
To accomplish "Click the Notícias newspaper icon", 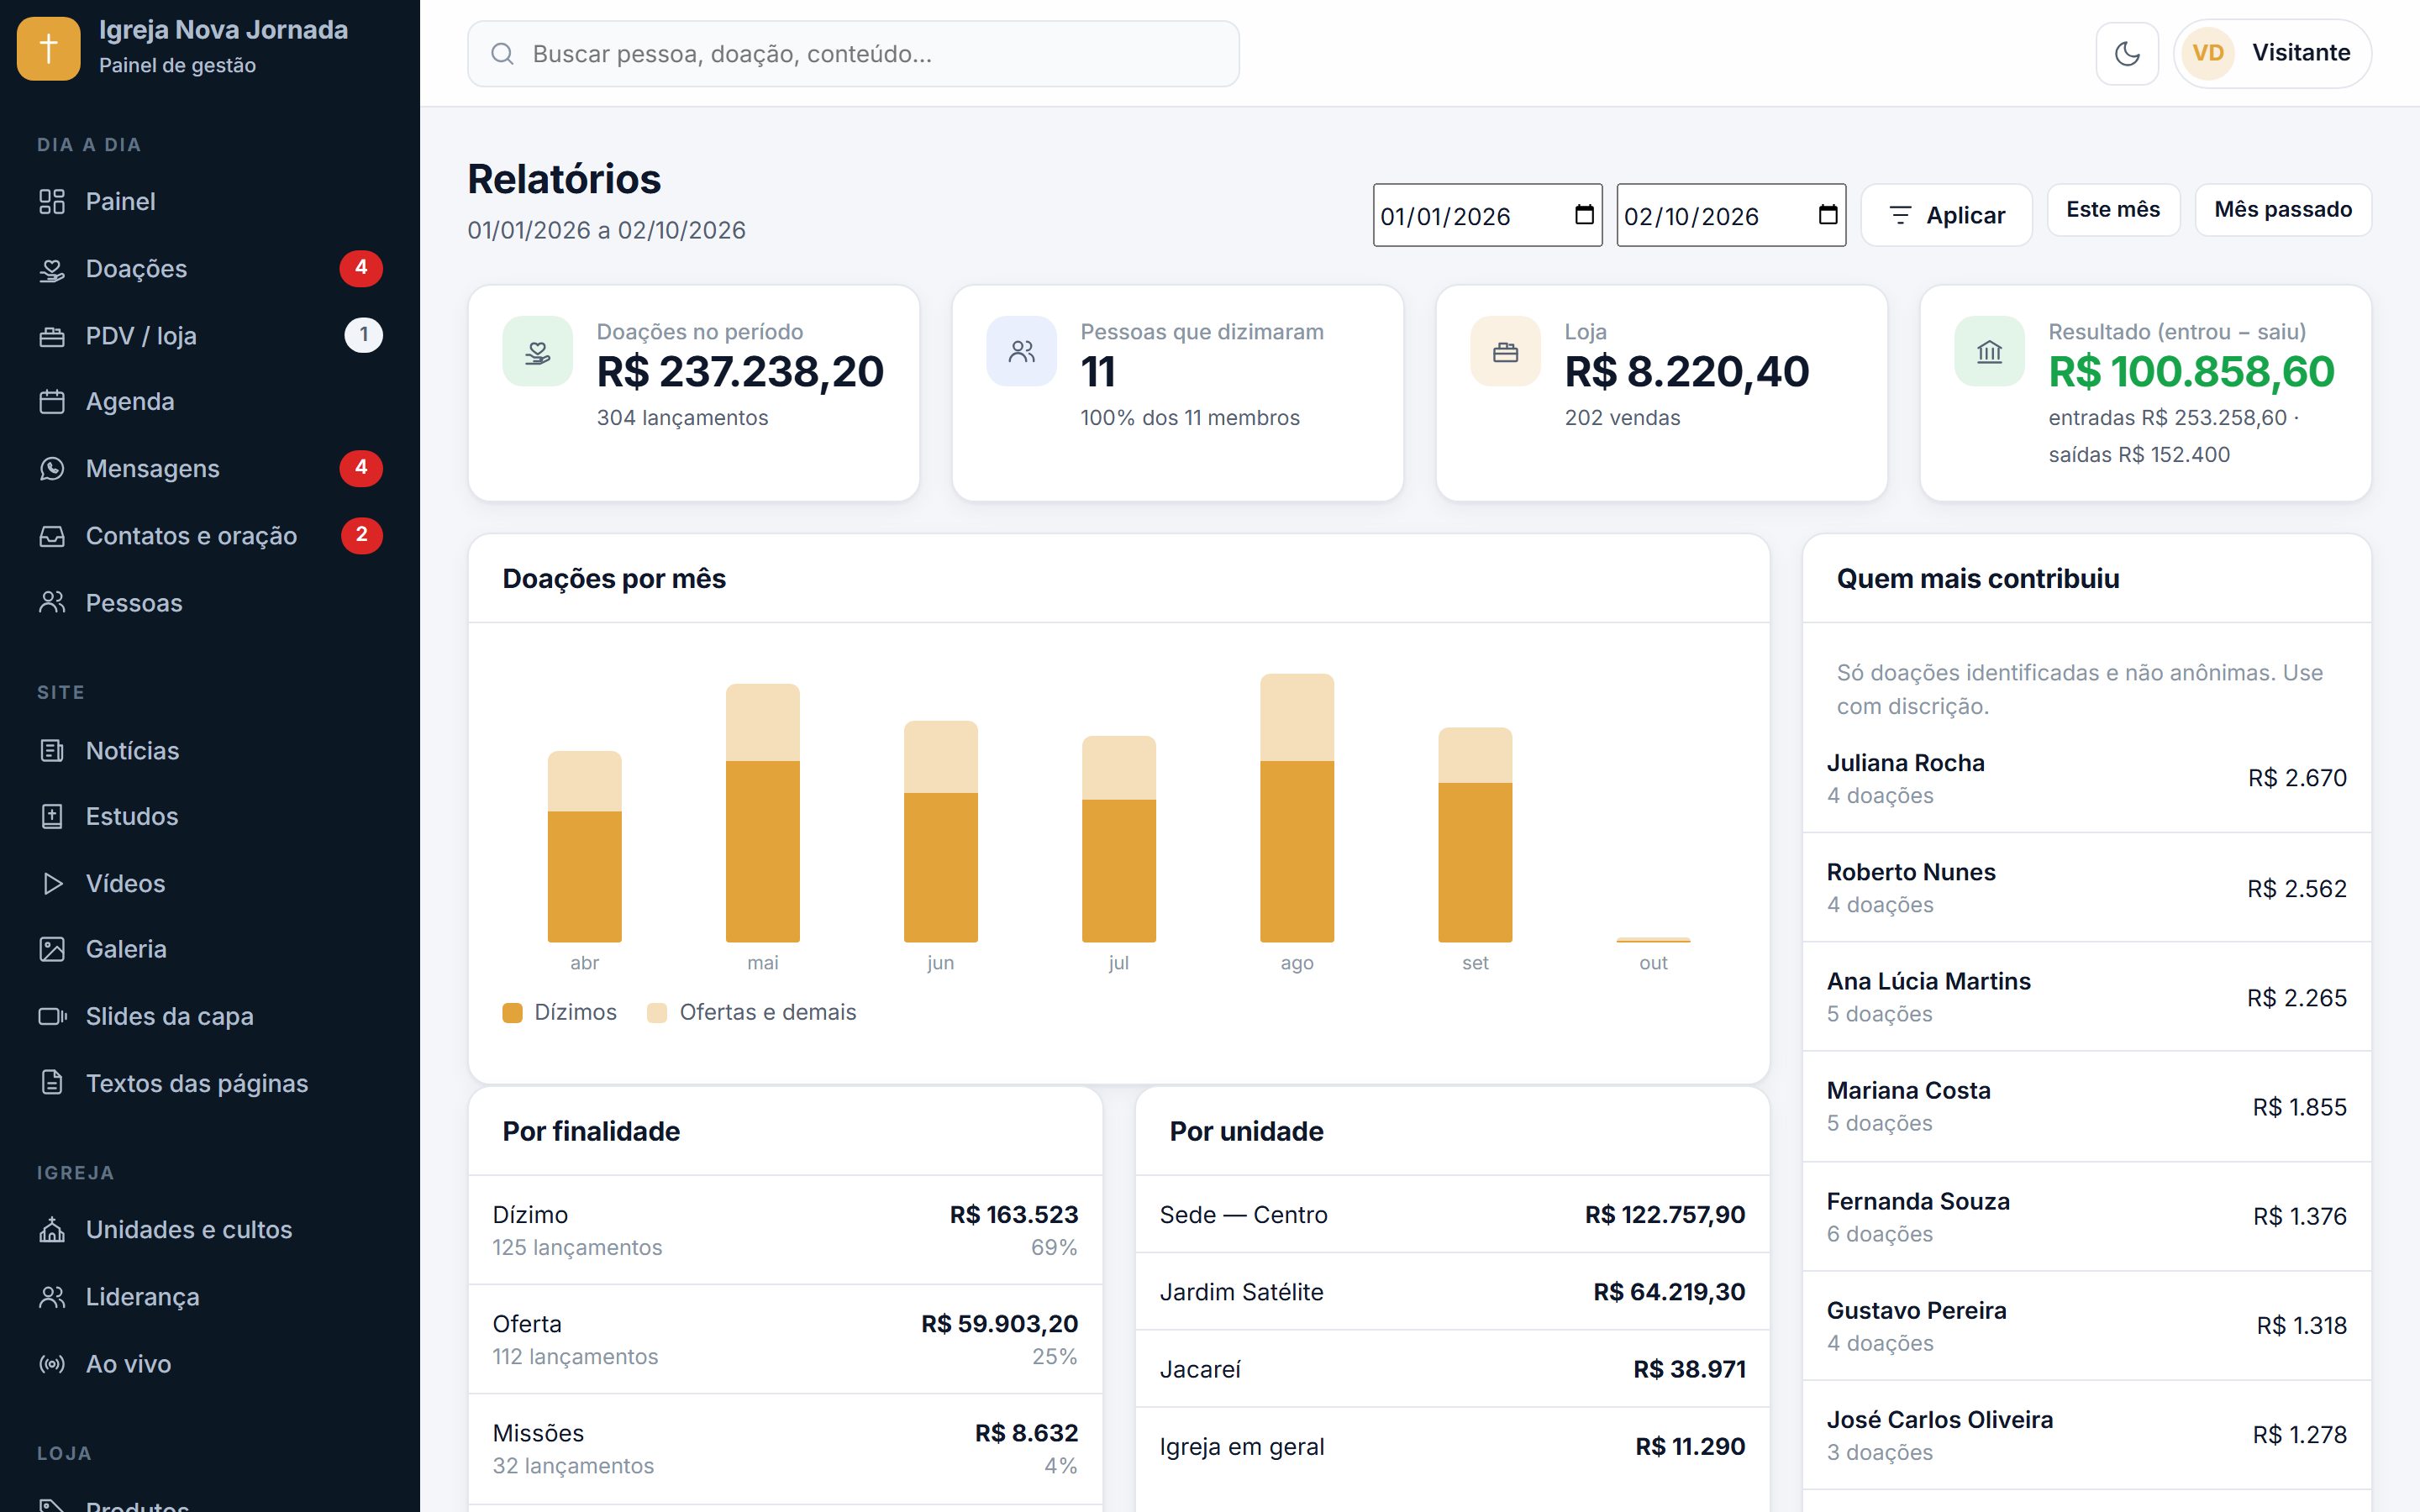I will [52, 751].
